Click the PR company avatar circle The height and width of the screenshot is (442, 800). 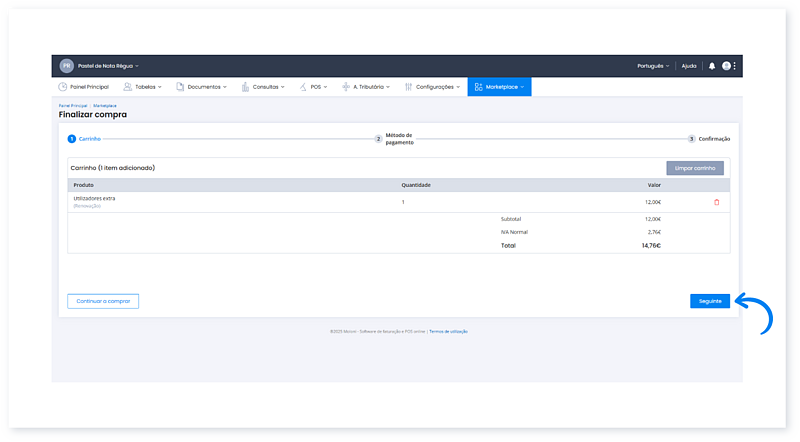(x=67, y=66)
